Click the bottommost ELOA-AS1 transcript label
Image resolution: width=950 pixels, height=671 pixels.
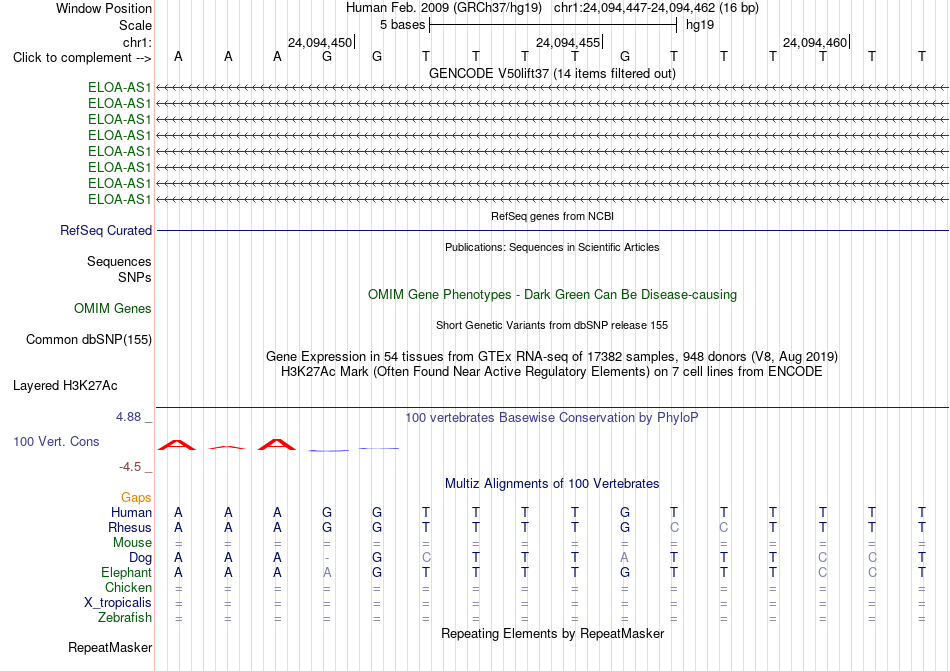click(x=119, y=199)
